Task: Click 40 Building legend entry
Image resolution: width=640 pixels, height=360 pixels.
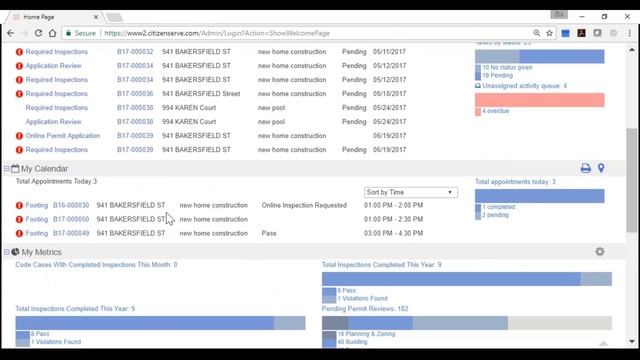Action: (352, 342)
